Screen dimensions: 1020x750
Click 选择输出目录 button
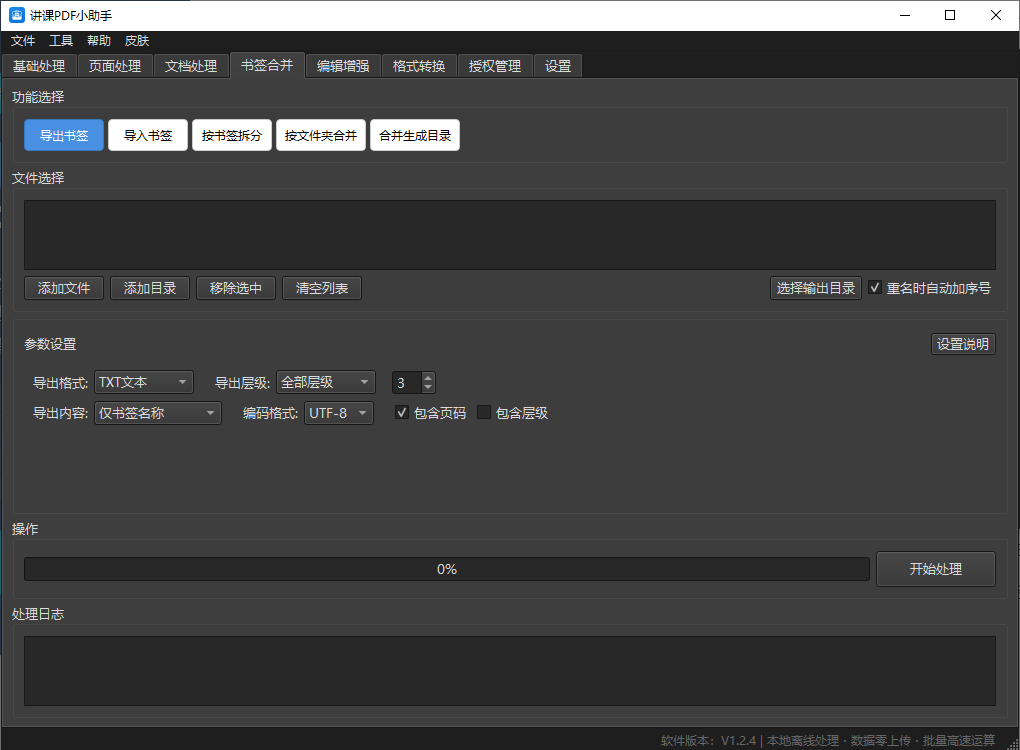coord(816,288)
